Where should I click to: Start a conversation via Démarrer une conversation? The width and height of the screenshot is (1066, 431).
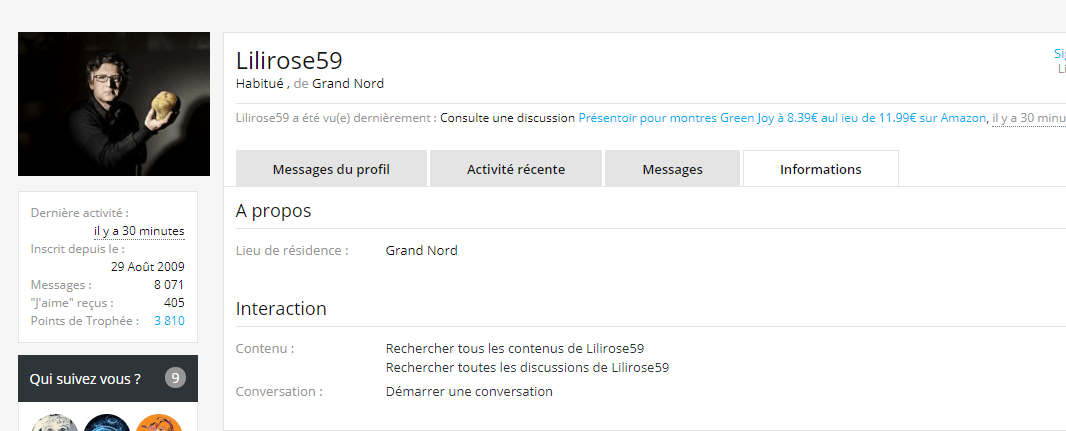coord(469,391)
